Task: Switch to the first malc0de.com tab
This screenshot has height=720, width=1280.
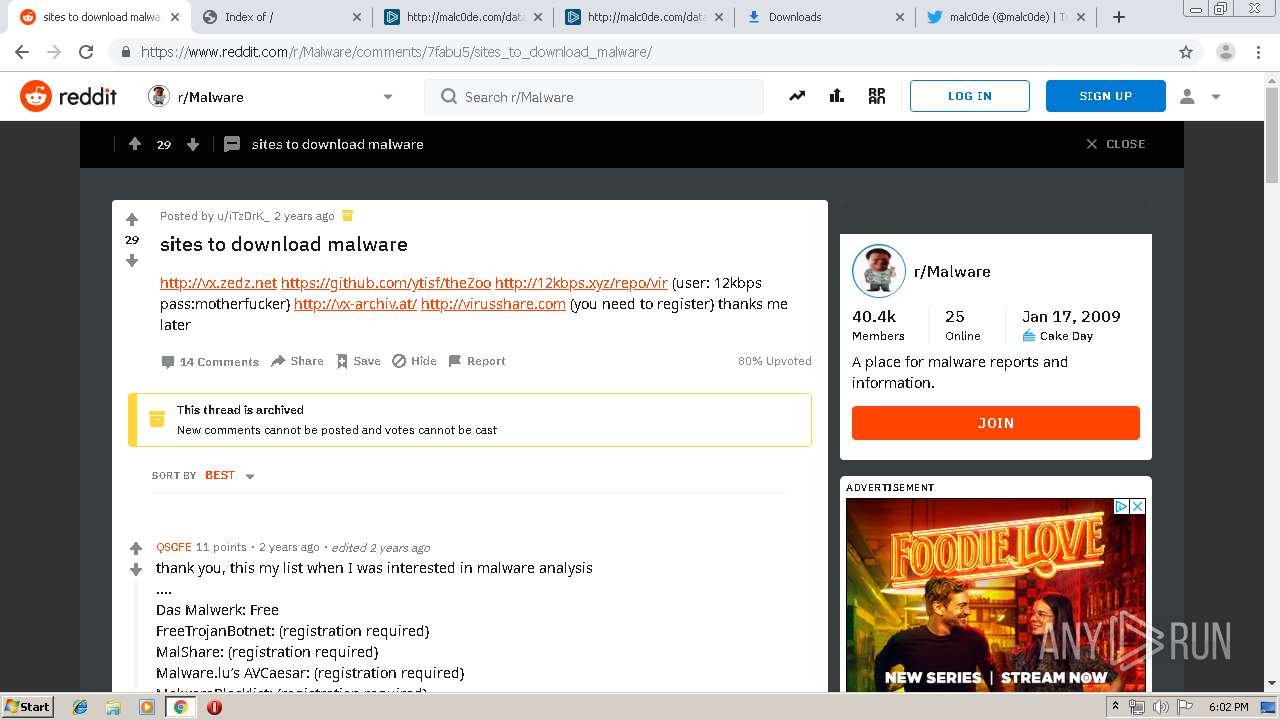Action: [x=462, y=17]
